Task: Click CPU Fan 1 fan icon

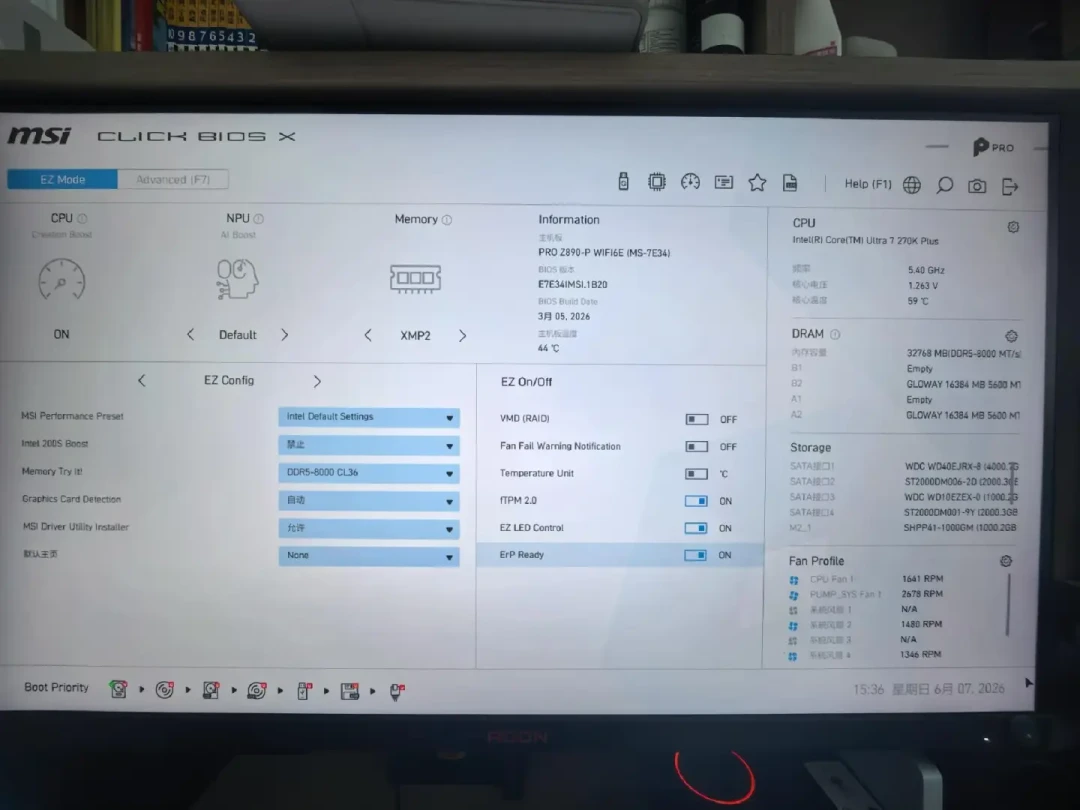Action: pos(794,580)
